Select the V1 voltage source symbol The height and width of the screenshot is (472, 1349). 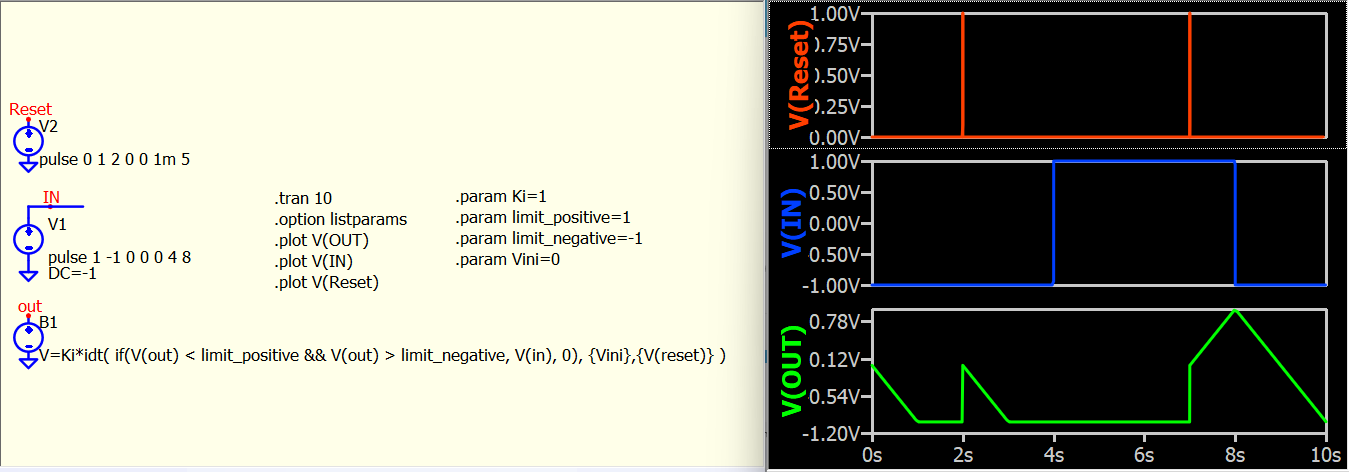[28, 238]
